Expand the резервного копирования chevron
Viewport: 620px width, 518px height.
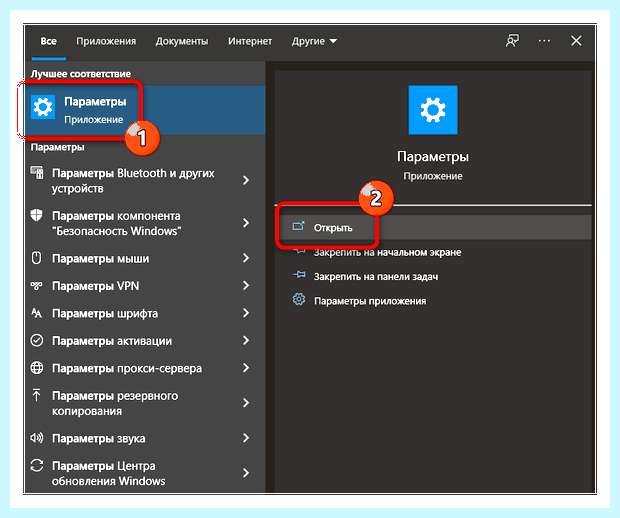246,403
